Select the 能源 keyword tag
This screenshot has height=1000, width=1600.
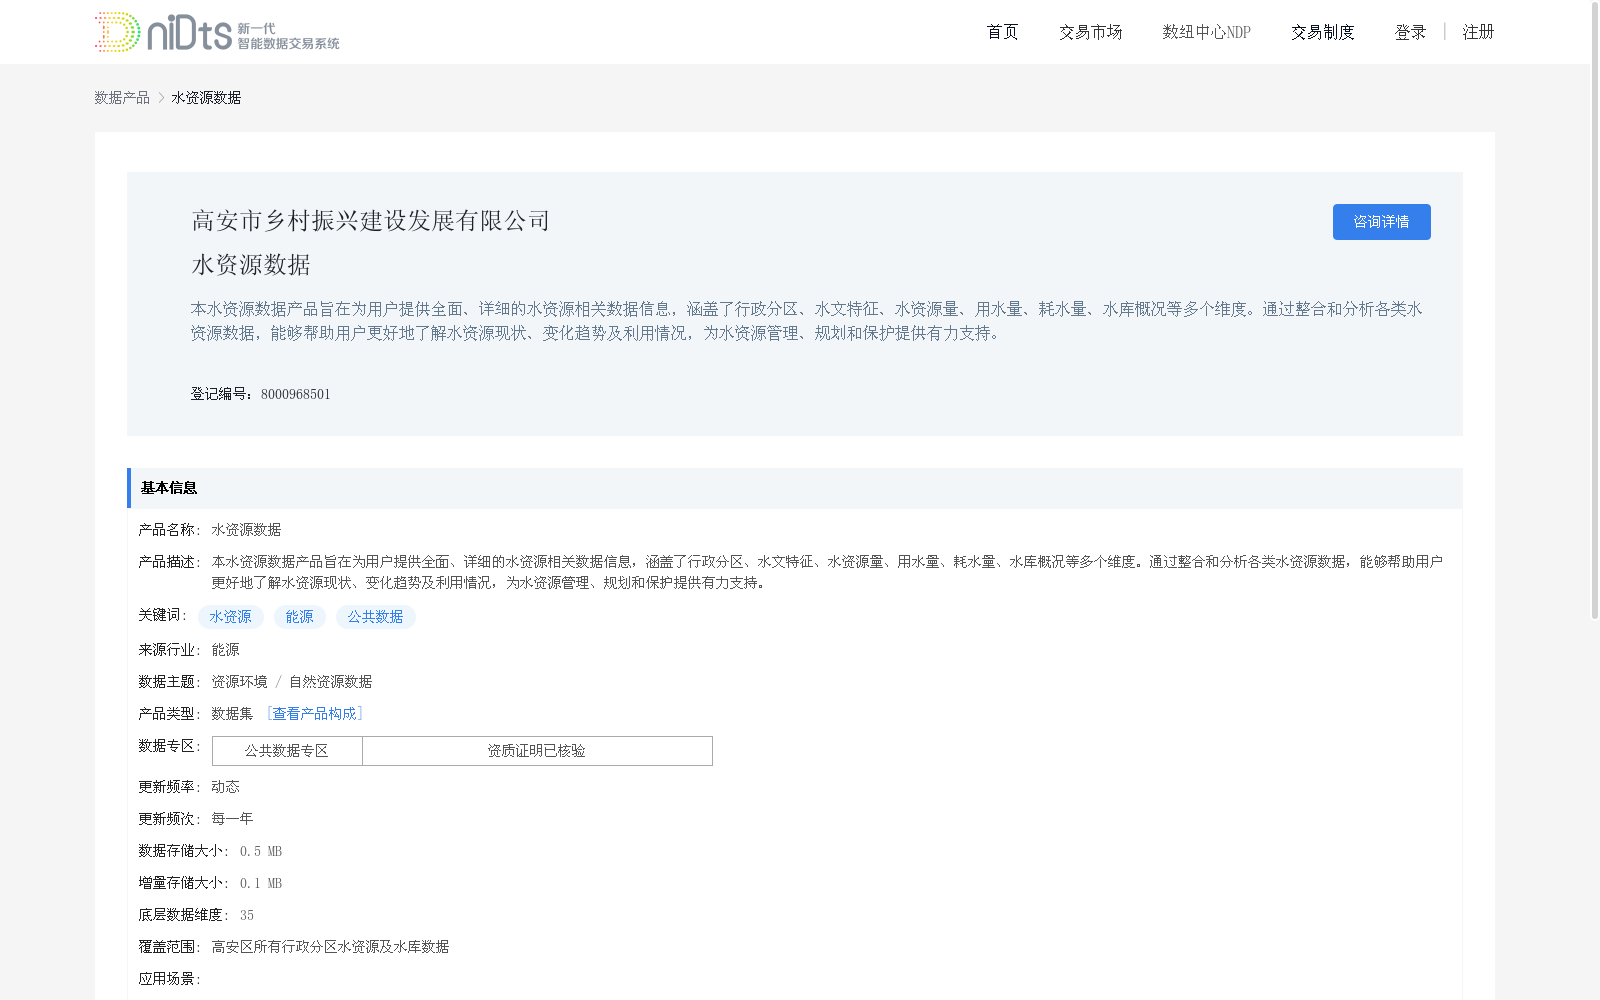(x=300, y=617)
